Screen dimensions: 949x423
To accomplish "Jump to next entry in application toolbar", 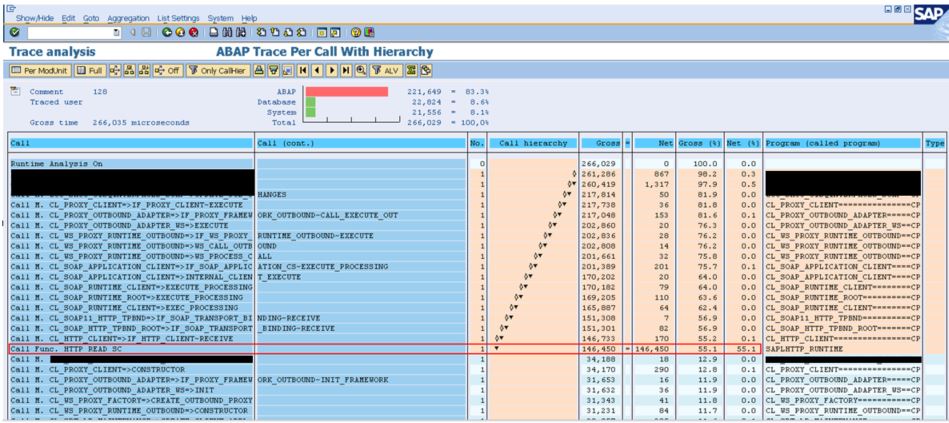I will pos(332,71).
